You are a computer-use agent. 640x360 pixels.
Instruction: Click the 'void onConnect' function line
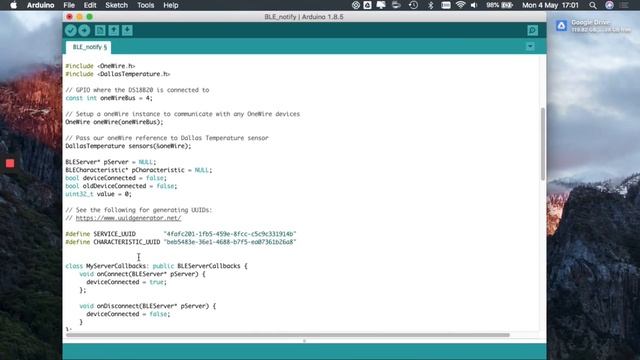click(142, 274)
